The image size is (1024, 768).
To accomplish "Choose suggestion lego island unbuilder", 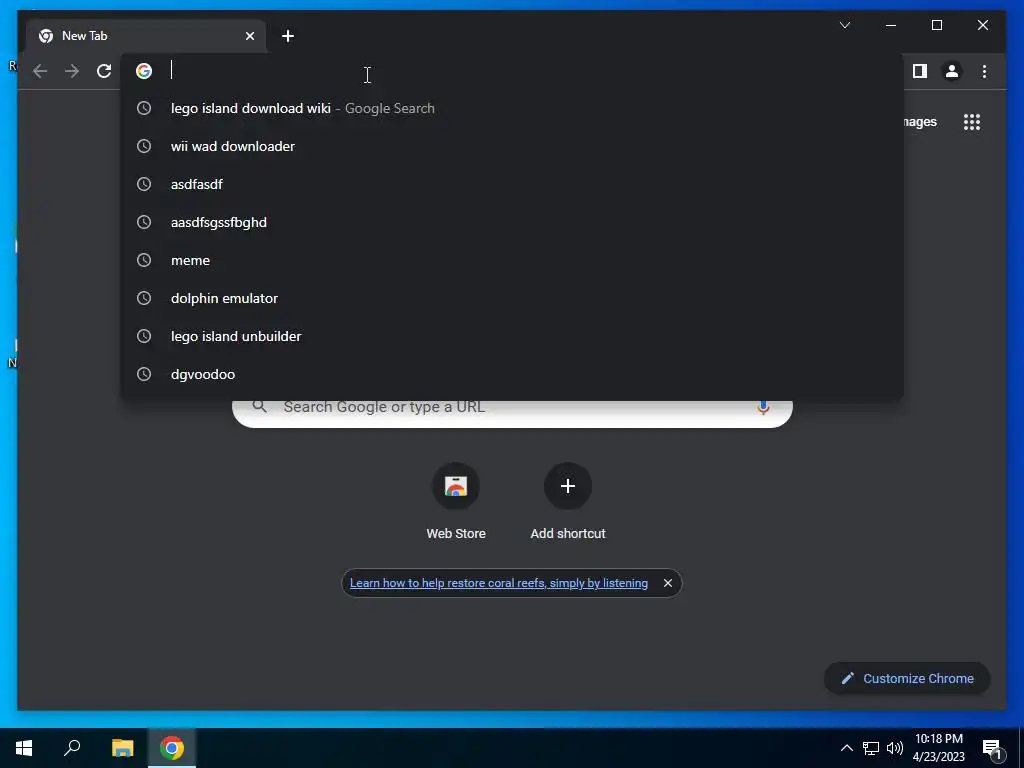I will point(512,336).
